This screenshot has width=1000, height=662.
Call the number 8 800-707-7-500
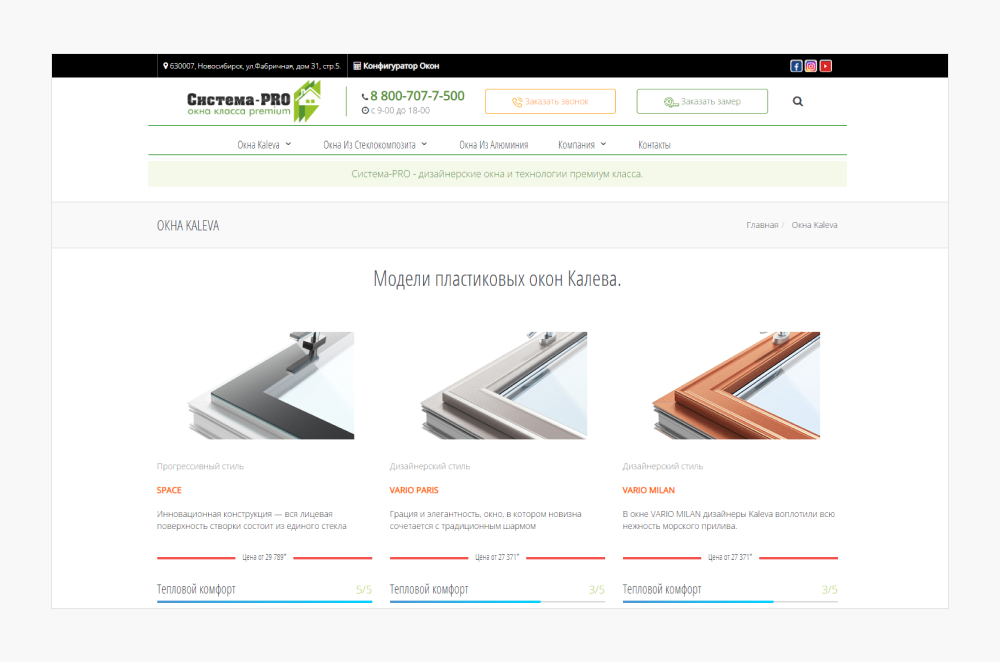coord(417,96)
